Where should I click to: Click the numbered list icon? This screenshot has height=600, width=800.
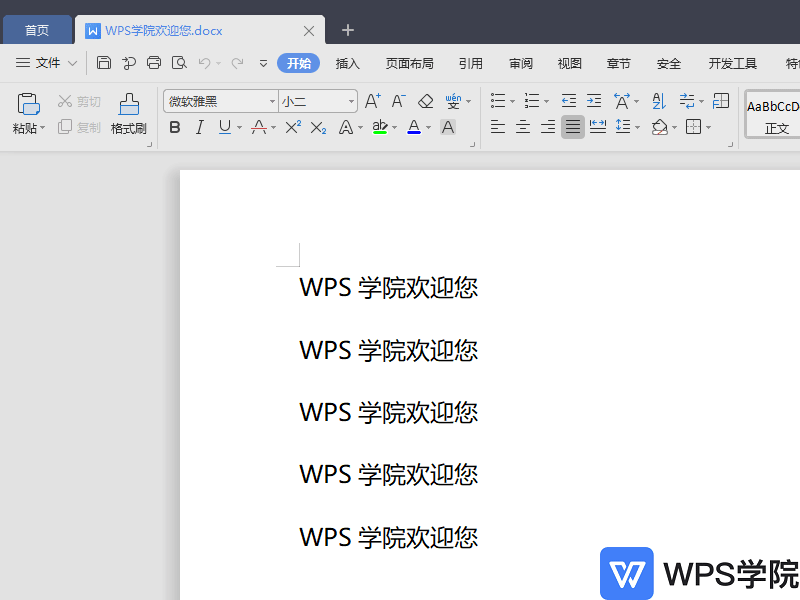pos(532,101)
